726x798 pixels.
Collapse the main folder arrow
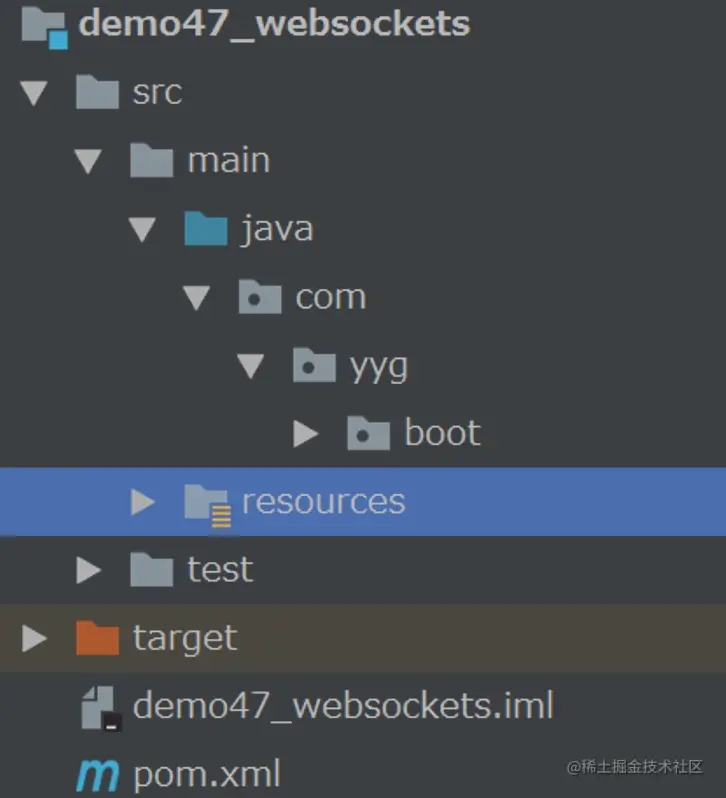(x=88, y=161)
